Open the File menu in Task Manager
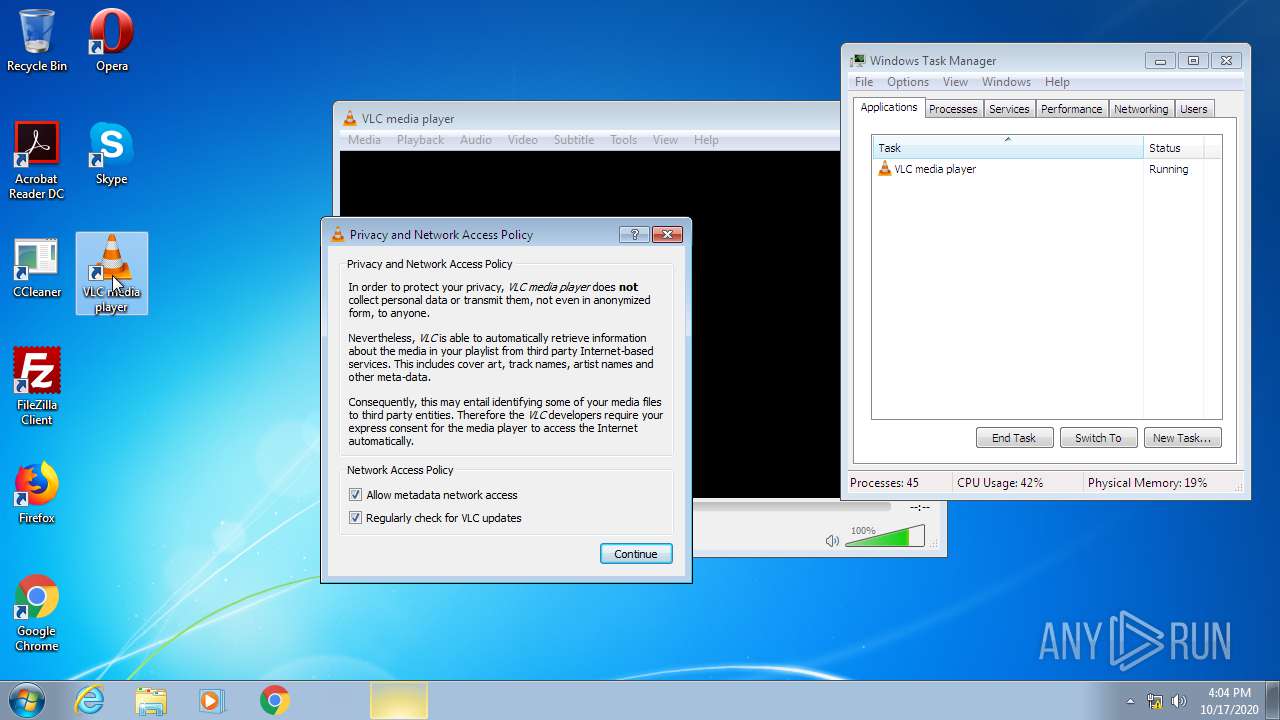The height and width of the screenshot is (720, 1280). 864,82
